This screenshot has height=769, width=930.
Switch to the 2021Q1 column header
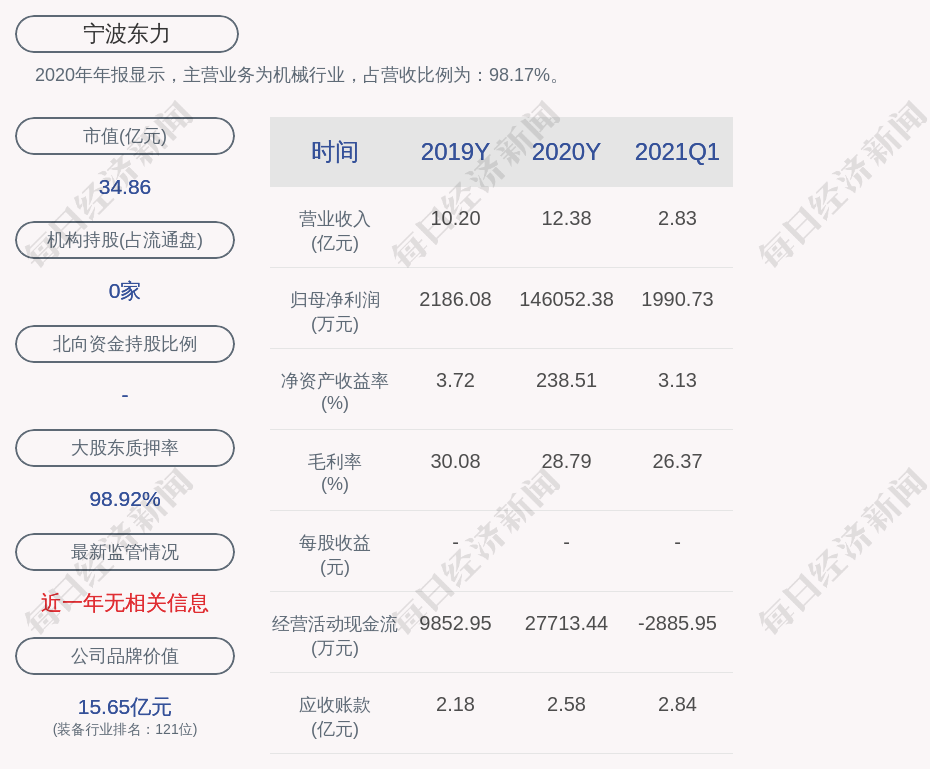(x=677, y=152)
